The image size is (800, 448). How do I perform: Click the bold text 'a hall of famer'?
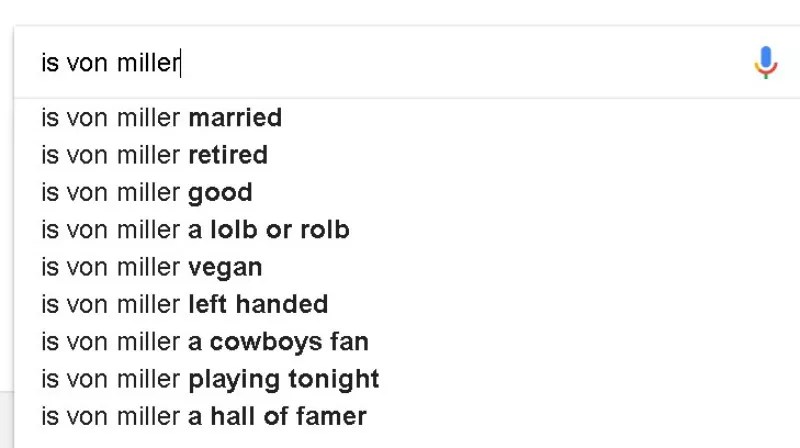click(277, 416)
